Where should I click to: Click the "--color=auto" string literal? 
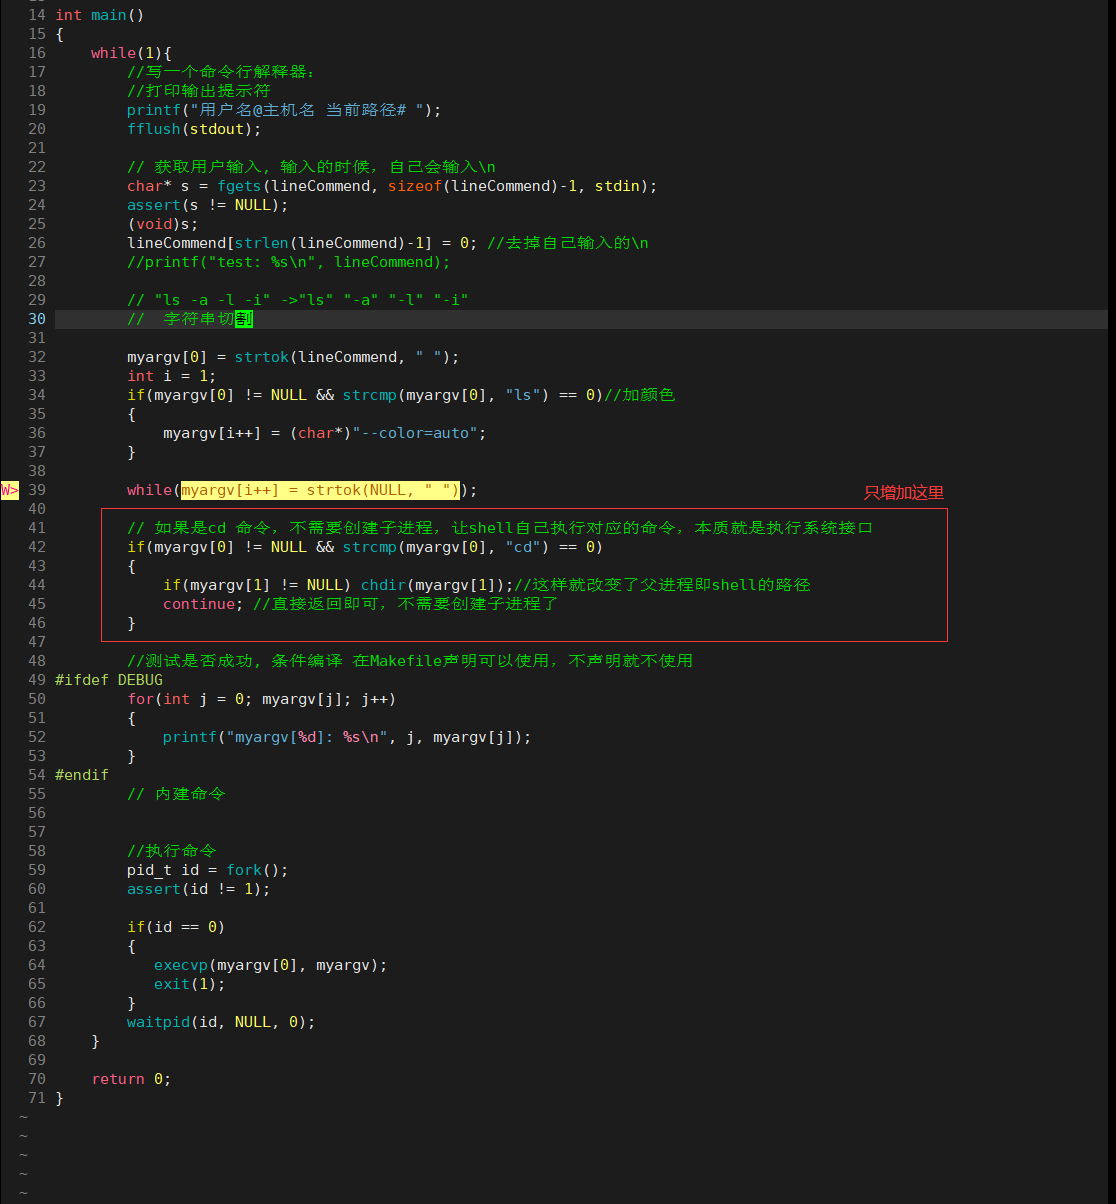pos(419,433)
